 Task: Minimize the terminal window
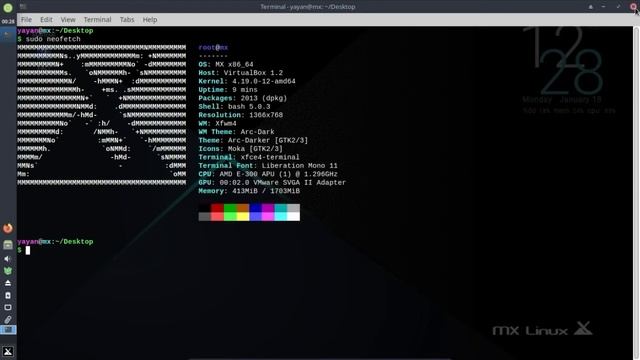coord(604,7)
